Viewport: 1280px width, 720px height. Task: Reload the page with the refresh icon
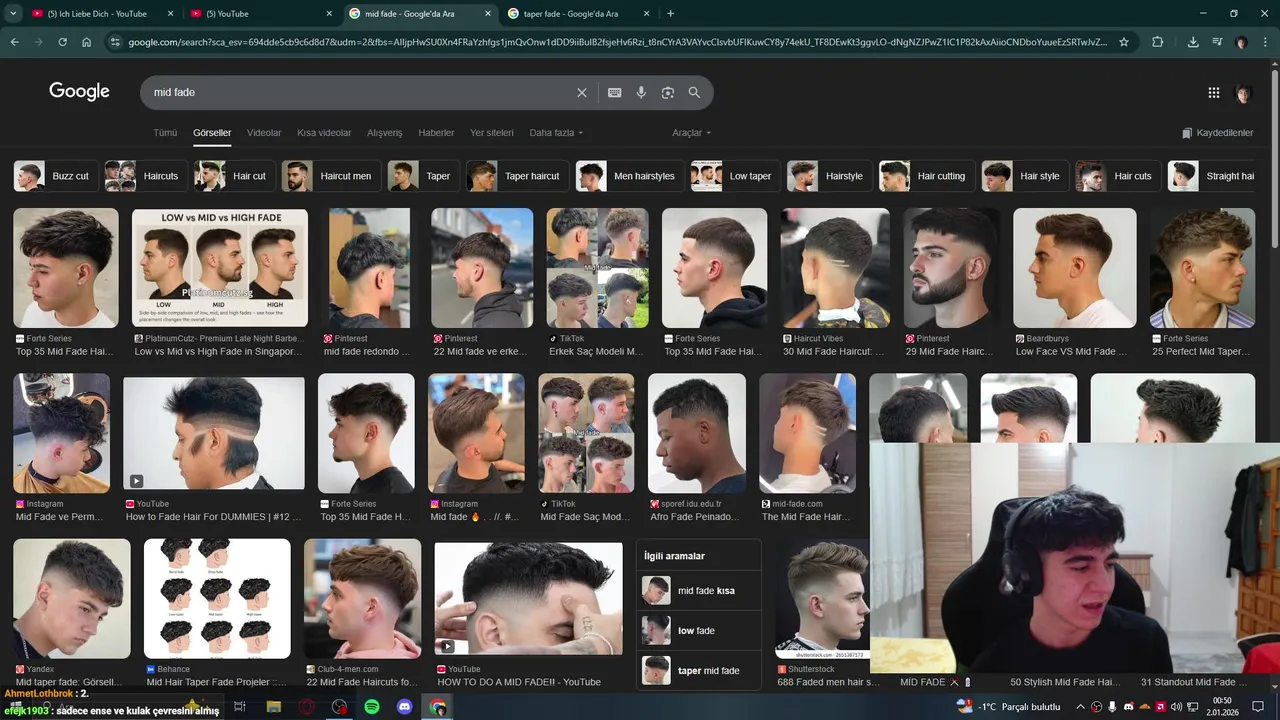pyautogui.click(x=62, y=42)
